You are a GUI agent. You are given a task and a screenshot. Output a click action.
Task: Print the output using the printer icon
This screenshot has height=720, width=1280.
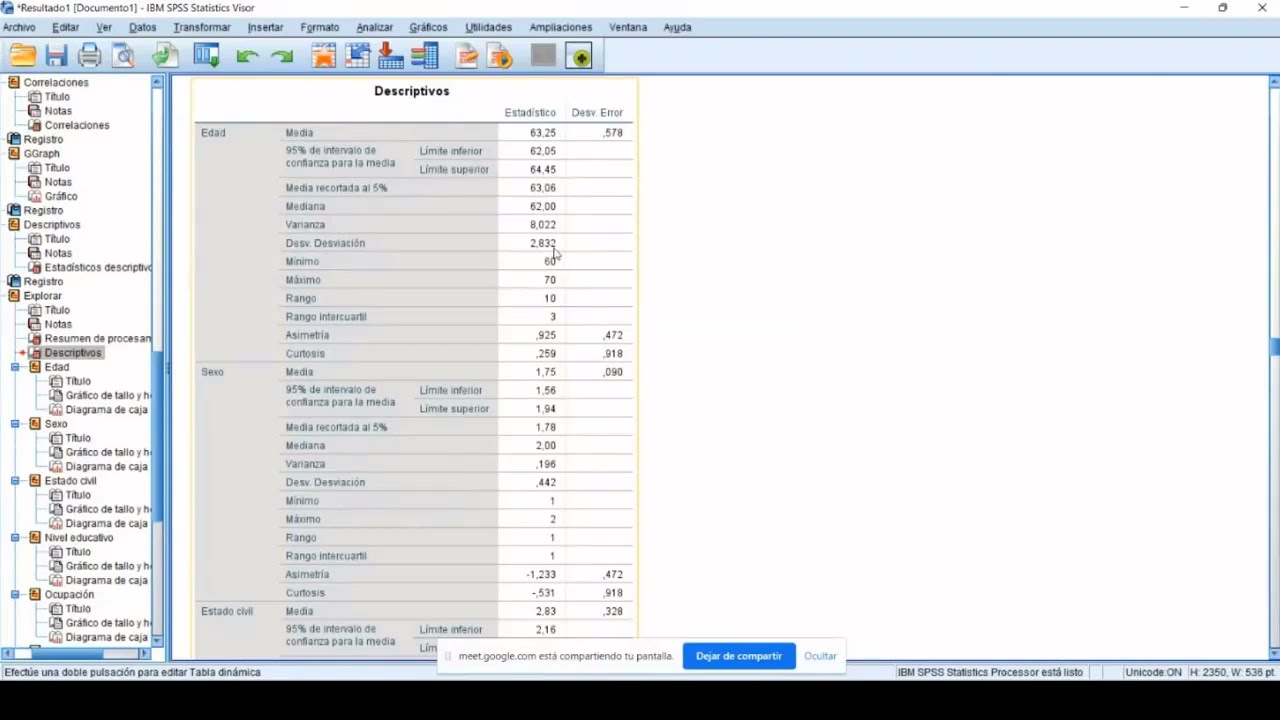90,56
